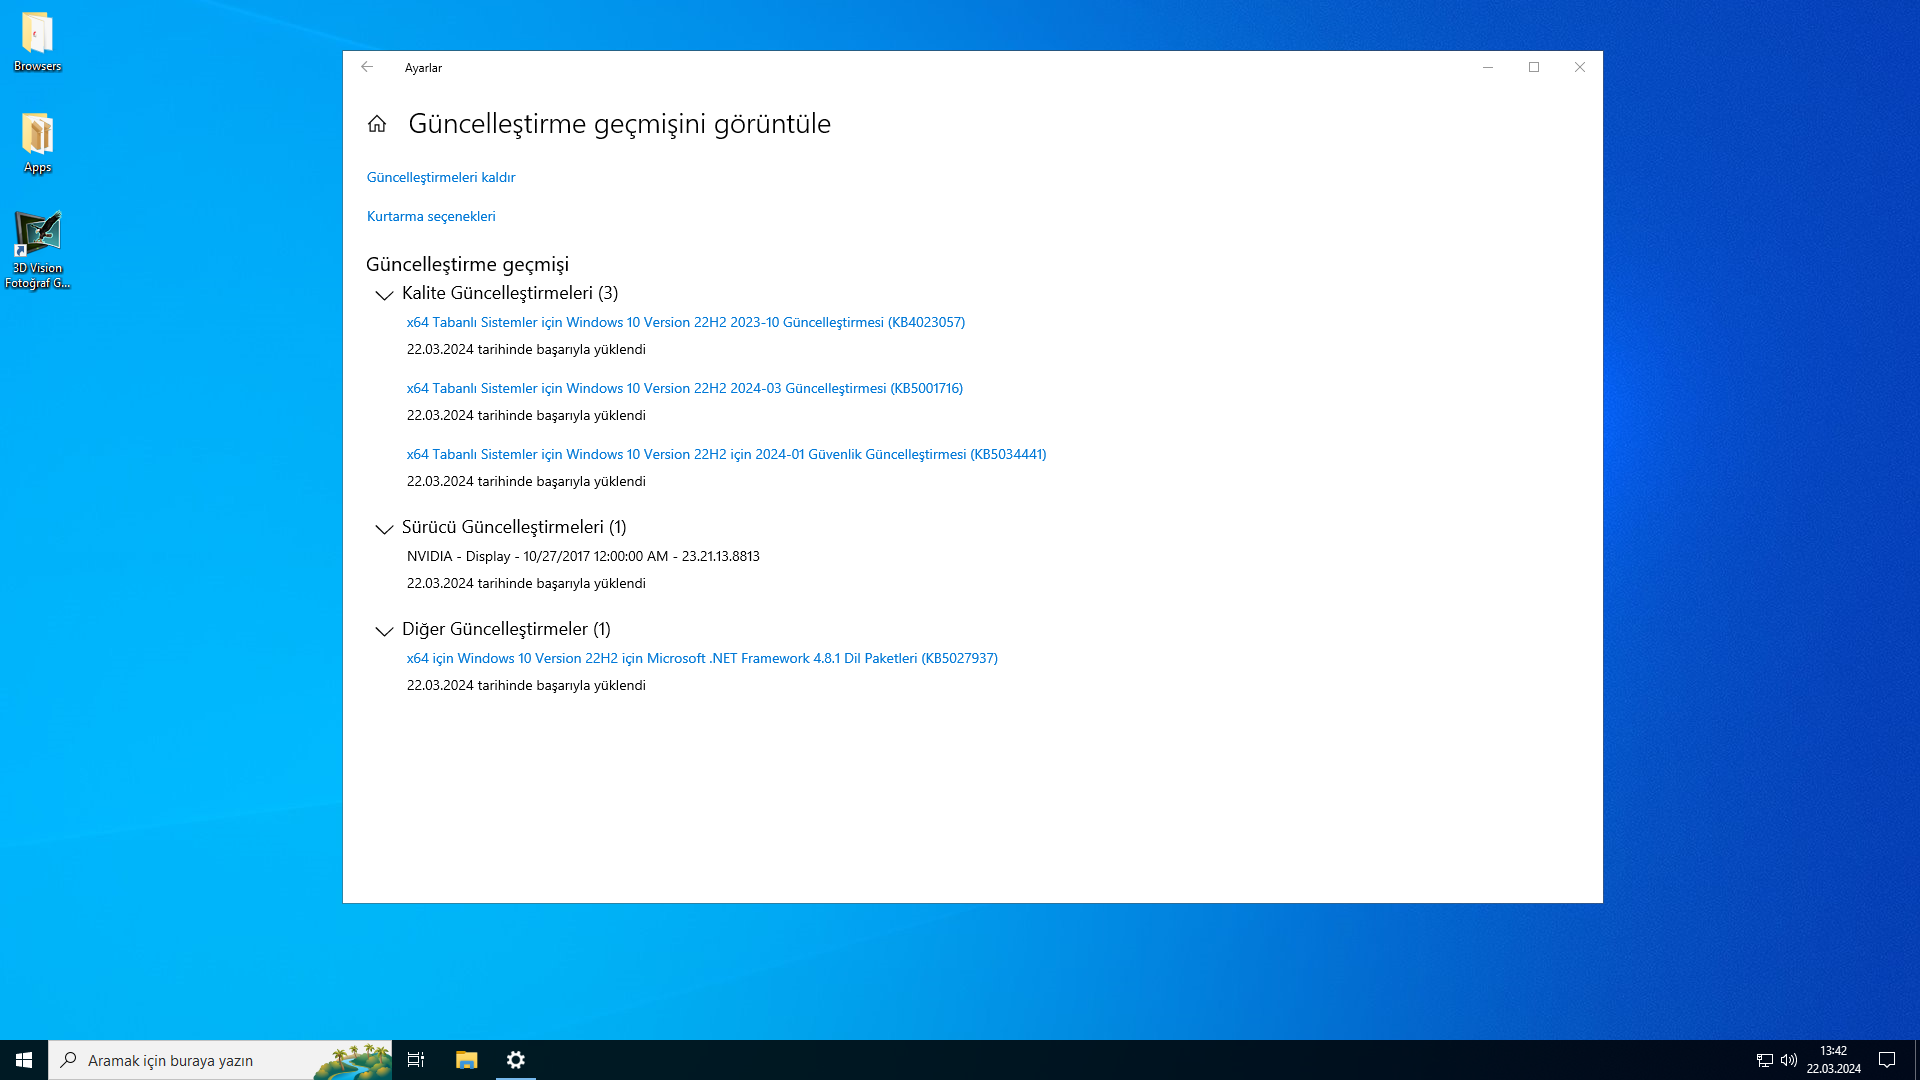
Task: Open the KB5027937 .NET Framework link
Action: pyautogui.click(x=702, y=658)
